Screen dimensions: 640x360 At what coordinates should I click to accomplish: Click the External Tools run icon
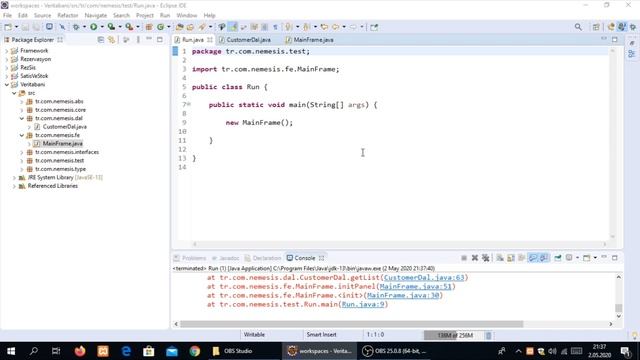[129, 27]
